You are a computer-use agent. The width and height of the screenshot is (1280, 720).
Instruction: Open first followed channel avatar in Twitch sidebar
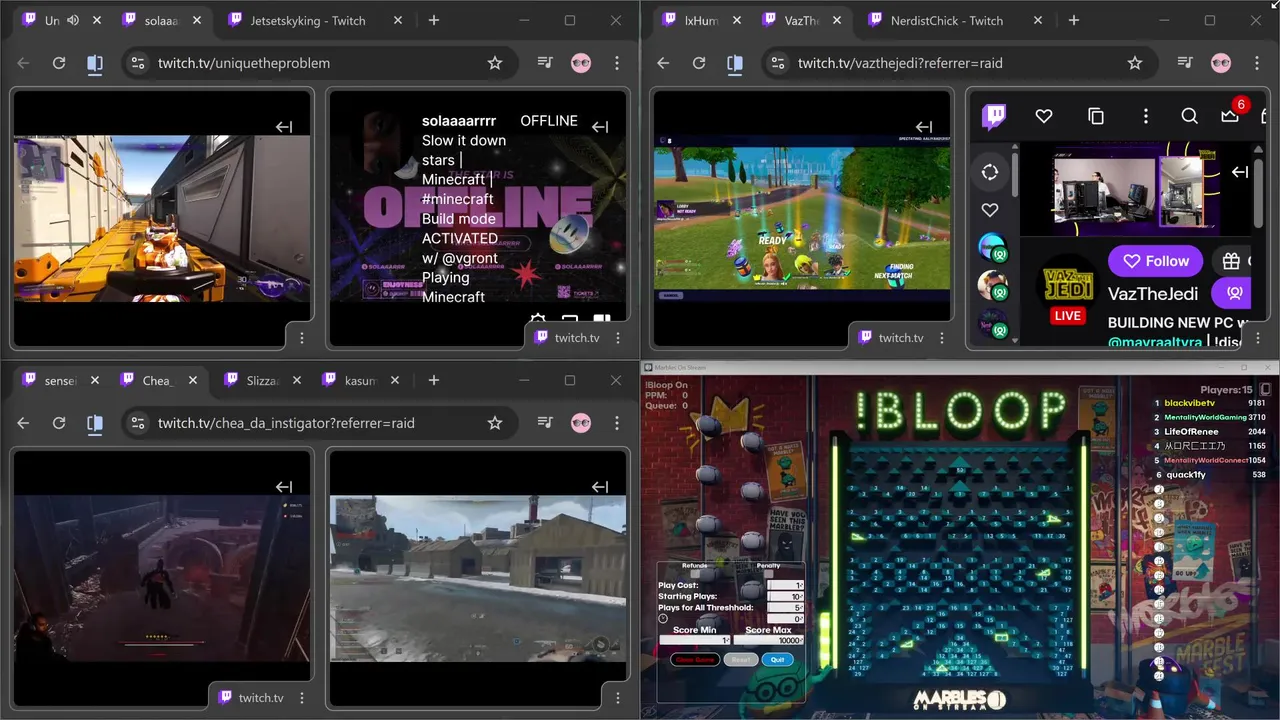(992, 248)
